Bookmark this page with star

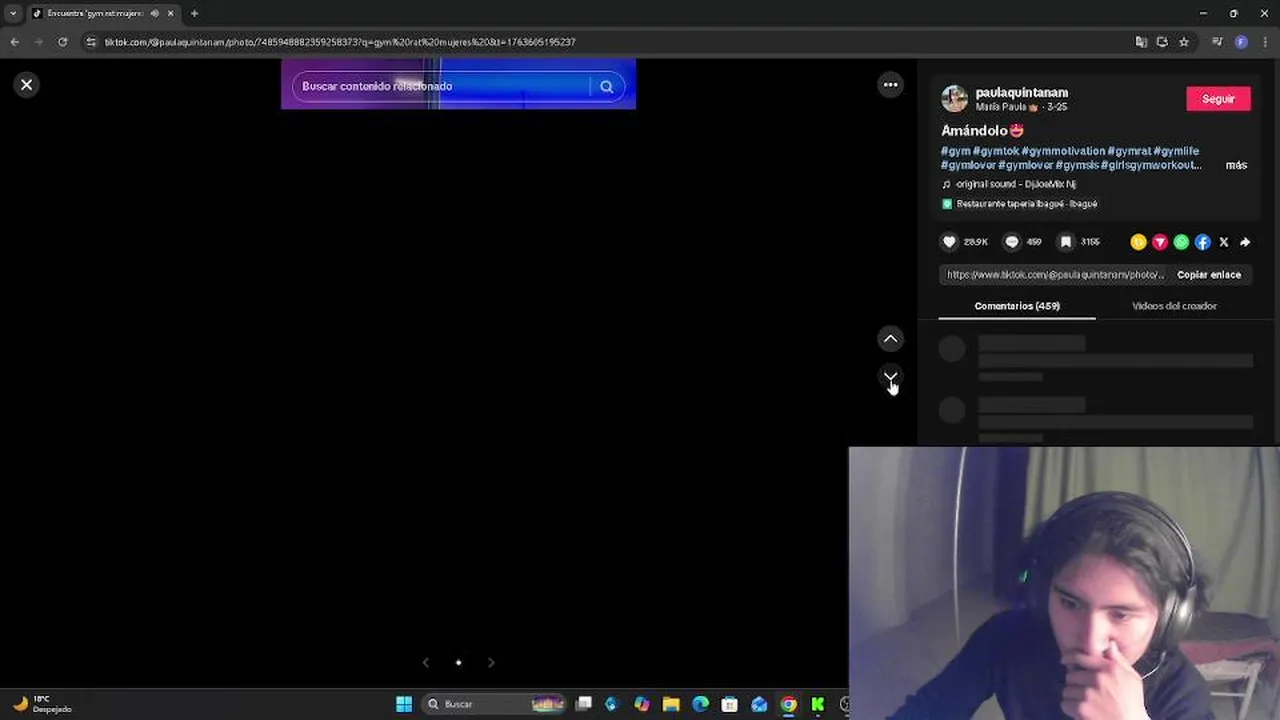tap(1184, 42)
